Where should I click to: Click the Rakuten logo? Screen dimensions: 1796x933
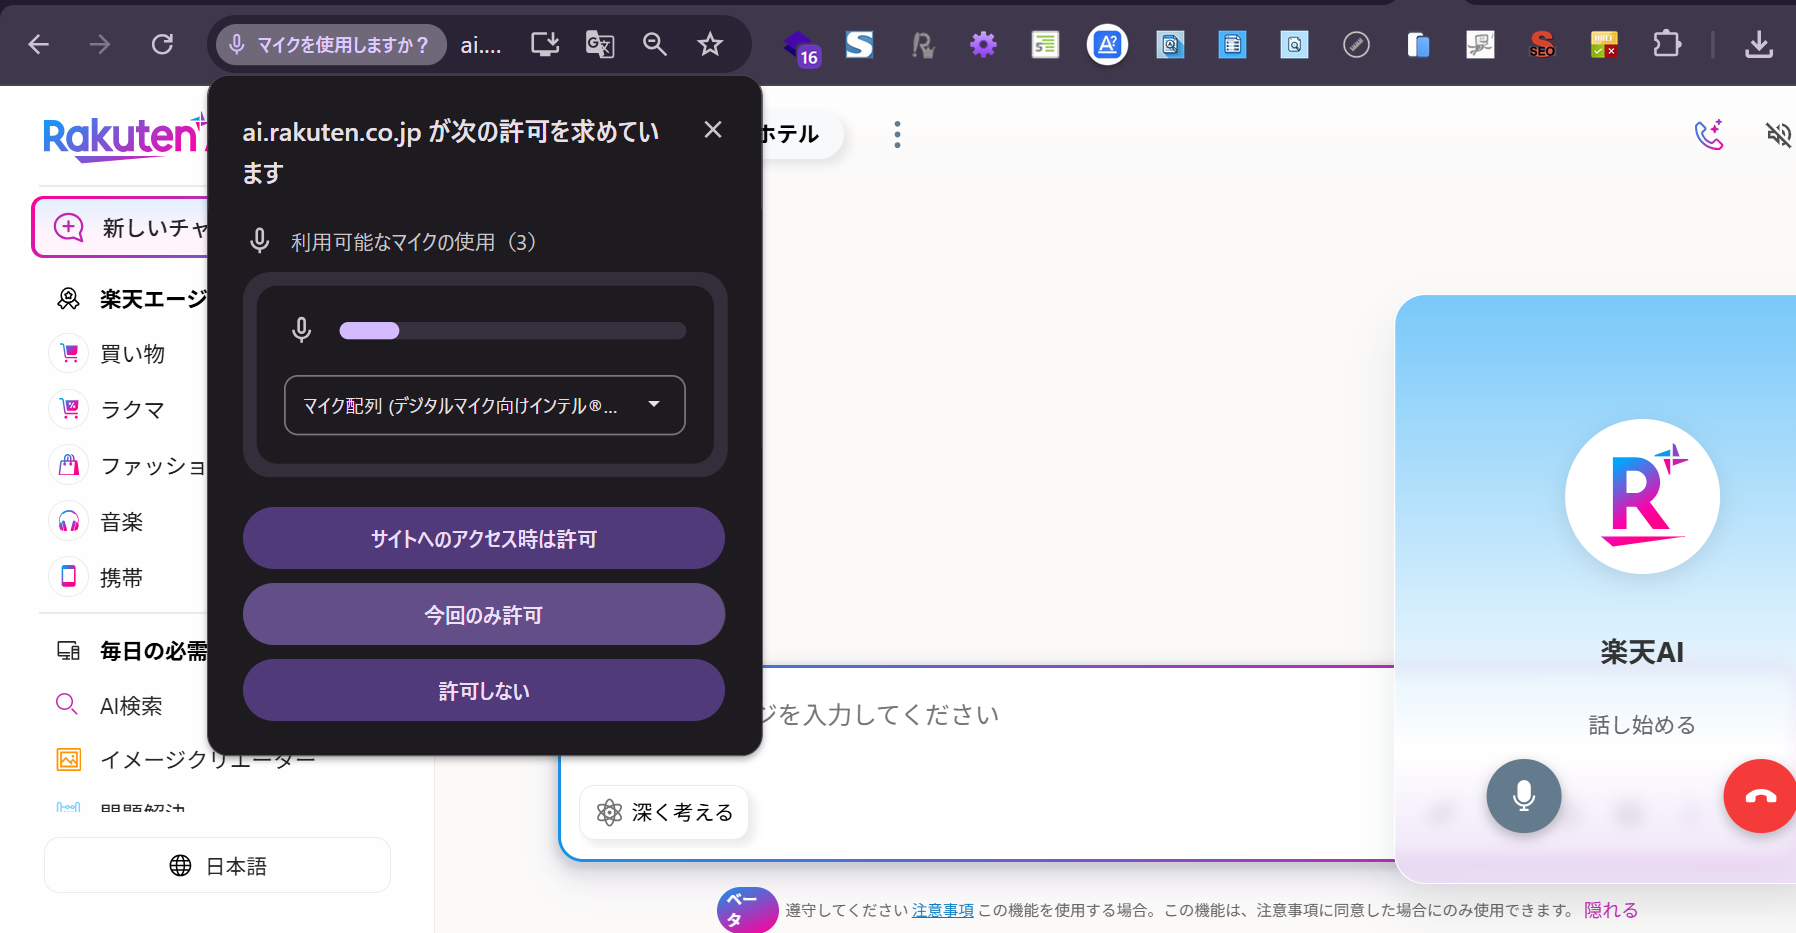pyautogui.click(x=123, y=138)
